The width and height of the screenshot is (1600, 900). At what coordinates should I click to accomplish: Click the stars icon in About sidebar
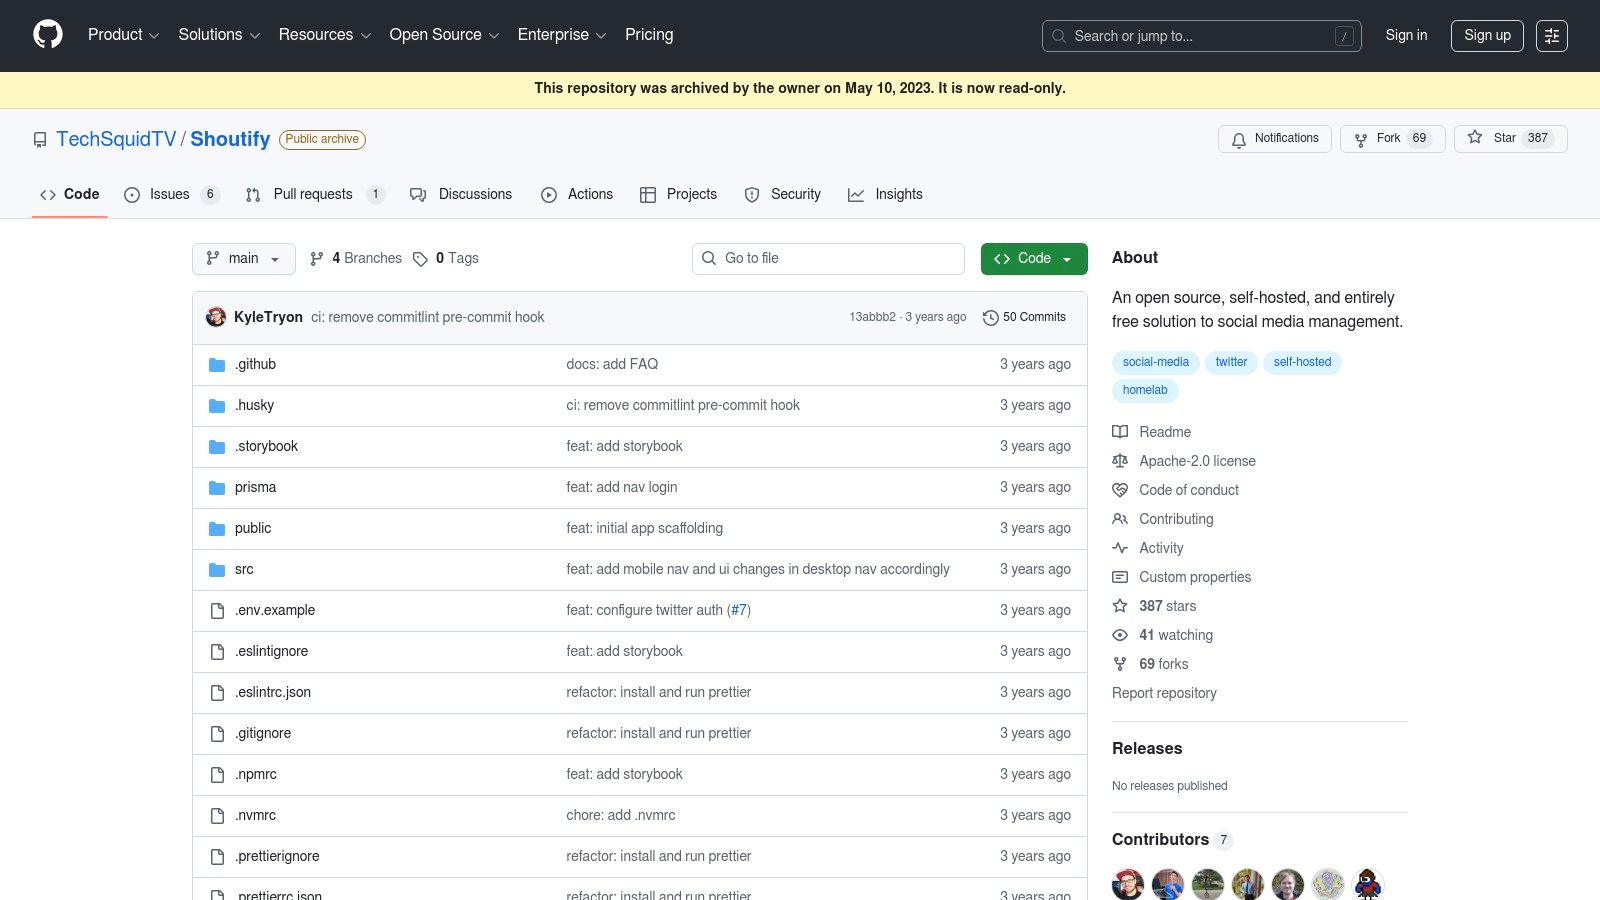coord(1120,606)
